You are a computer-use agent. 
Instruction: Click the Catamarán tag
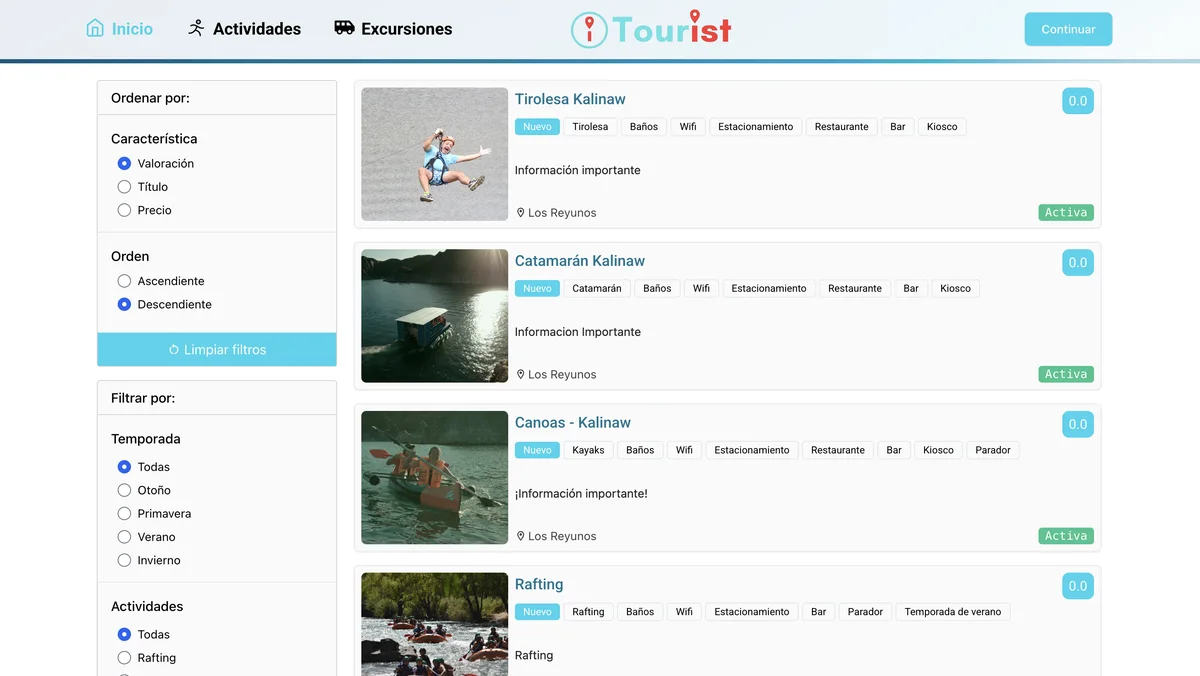pos(597,289)
